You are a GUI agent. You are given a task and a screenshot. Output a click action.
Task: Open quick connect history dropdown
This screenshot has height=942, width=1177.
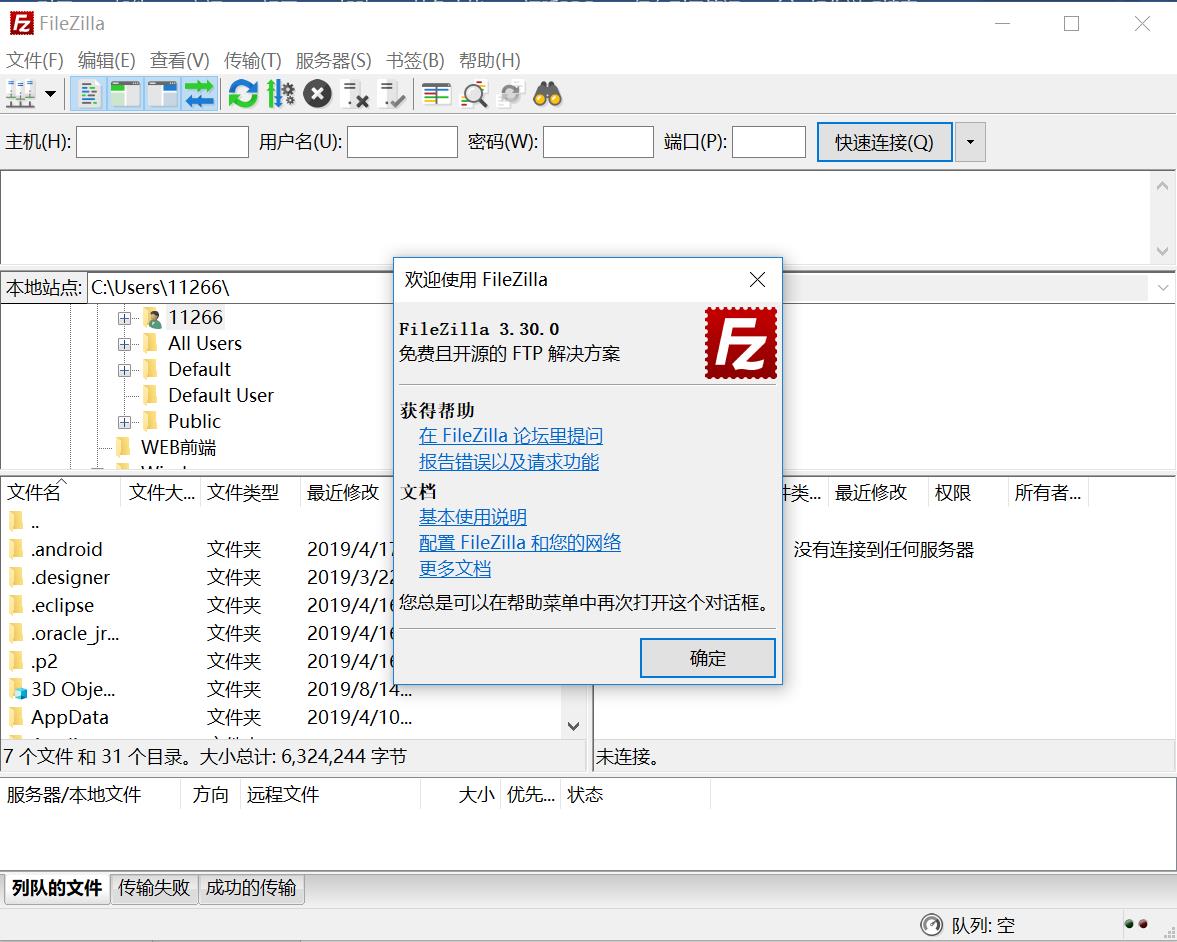pos(970,142)
